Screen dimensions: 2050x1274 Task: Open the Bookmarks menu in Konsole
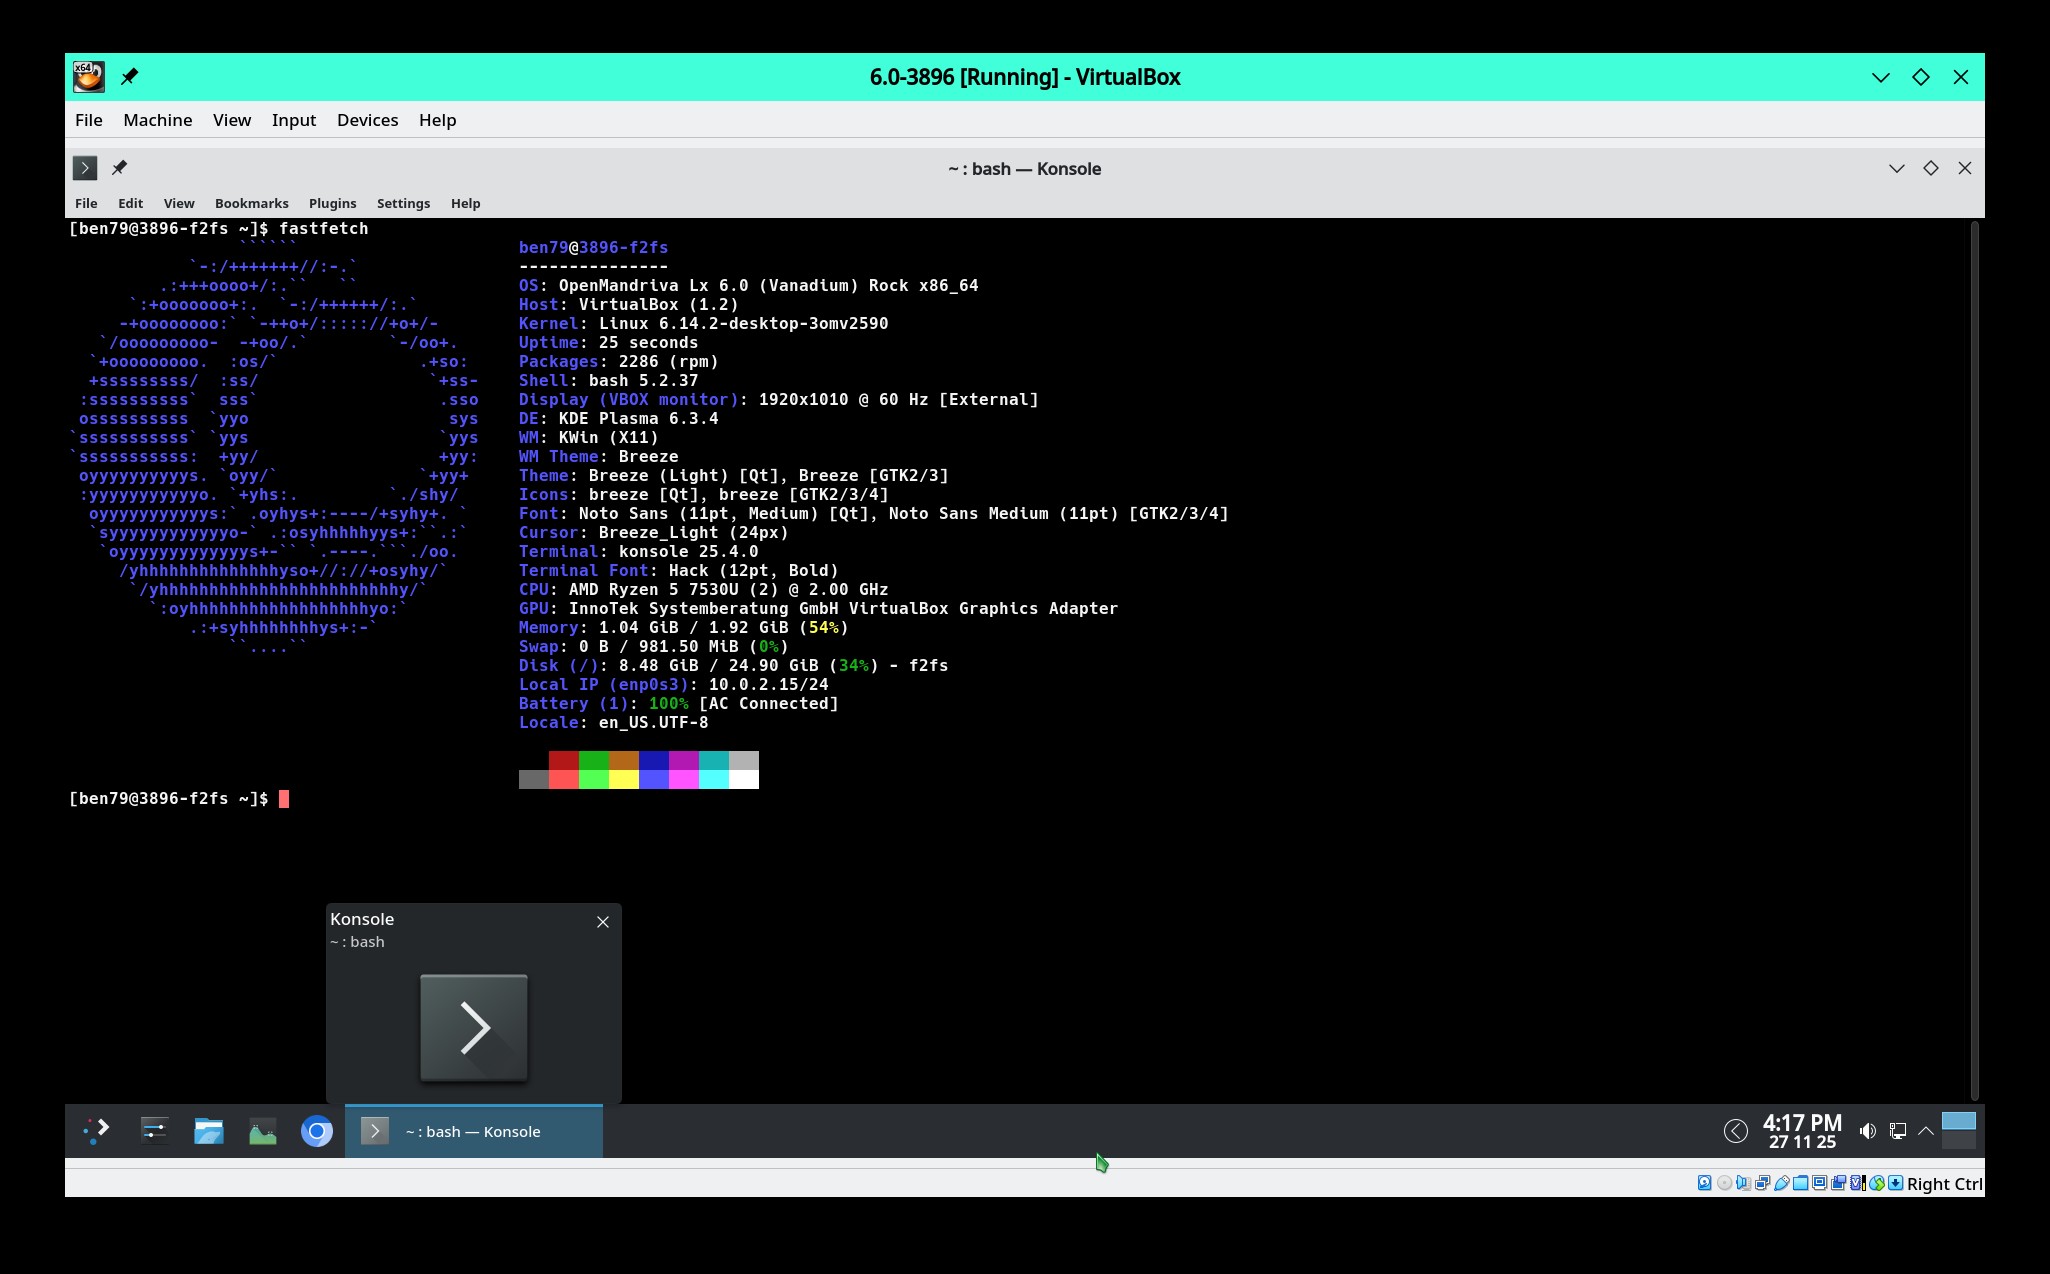click(x=251, y=203)
